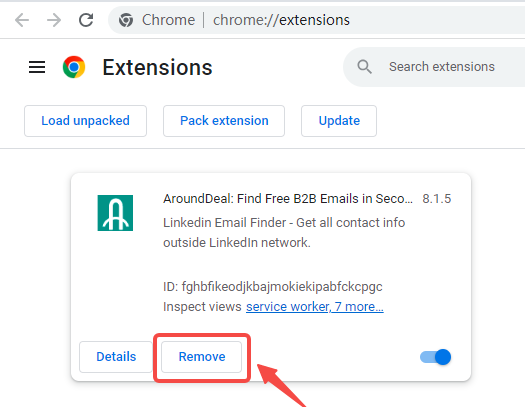Remove the AroundDeal extension
This screenshot has width=525, height=407.
coord(202,357)
